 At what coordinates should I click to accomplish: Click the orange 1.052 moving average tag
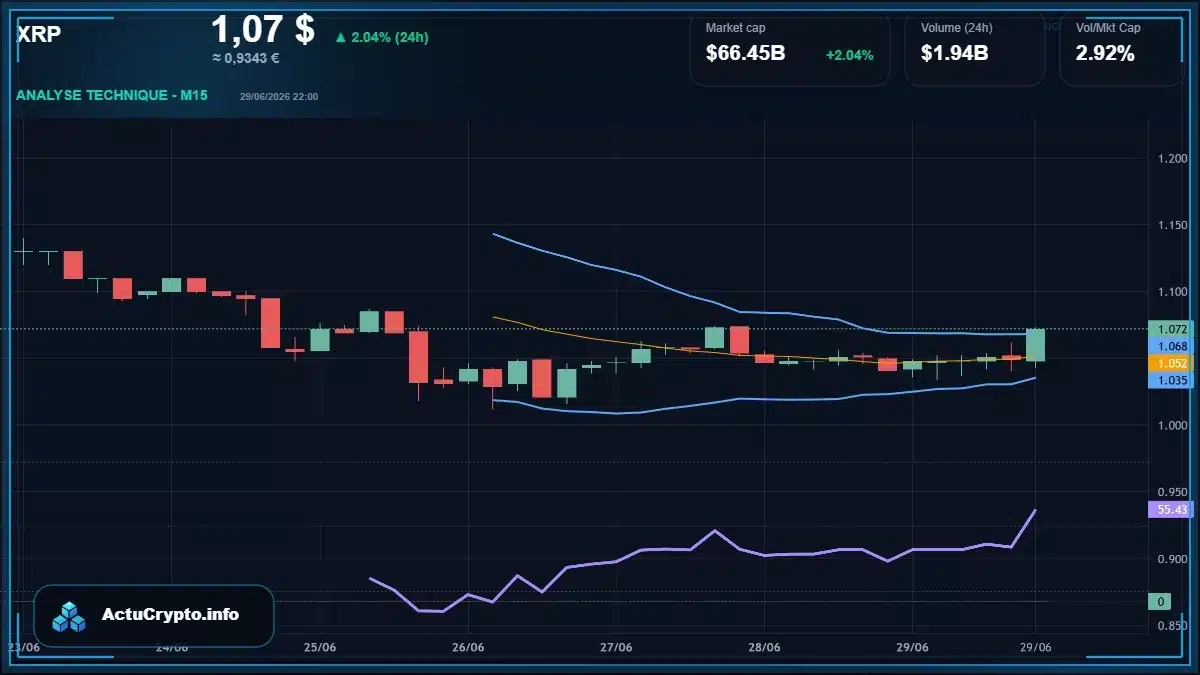[1171, 363]
